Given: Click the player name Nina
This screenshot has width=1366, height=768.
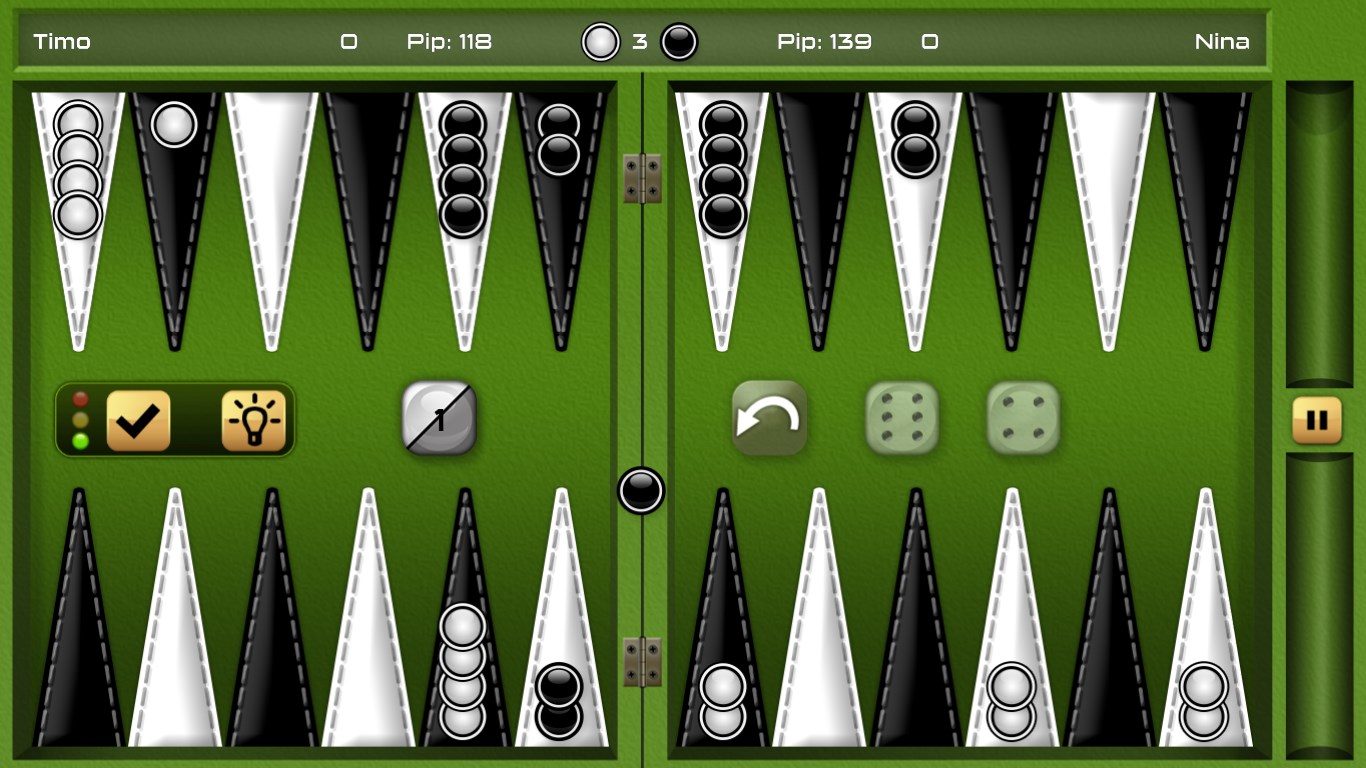Looking at the screenshot, I should [x=1222, y=42].
